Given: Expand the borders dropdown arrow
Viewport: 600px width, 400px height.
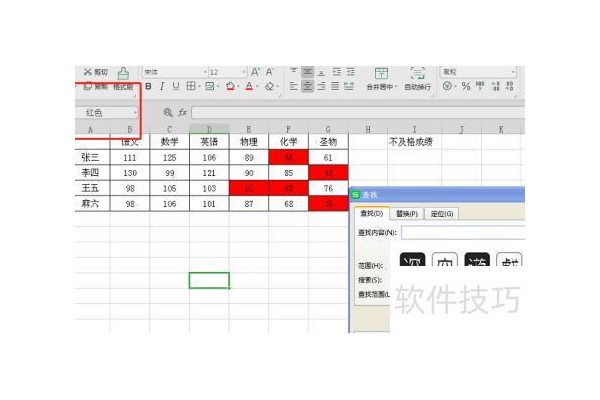Looking at the screenshot, I should (199, 87).
